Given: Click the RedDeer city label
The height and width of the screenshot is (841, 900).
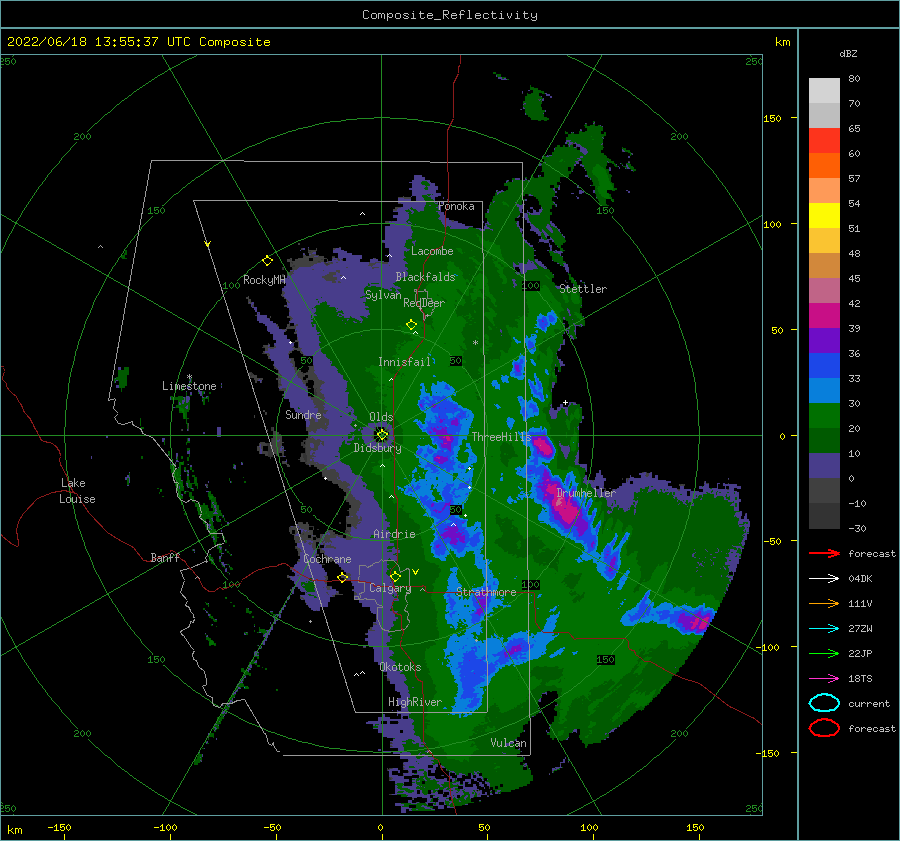Looking at the screenshot, I should [x=424, y=303].
